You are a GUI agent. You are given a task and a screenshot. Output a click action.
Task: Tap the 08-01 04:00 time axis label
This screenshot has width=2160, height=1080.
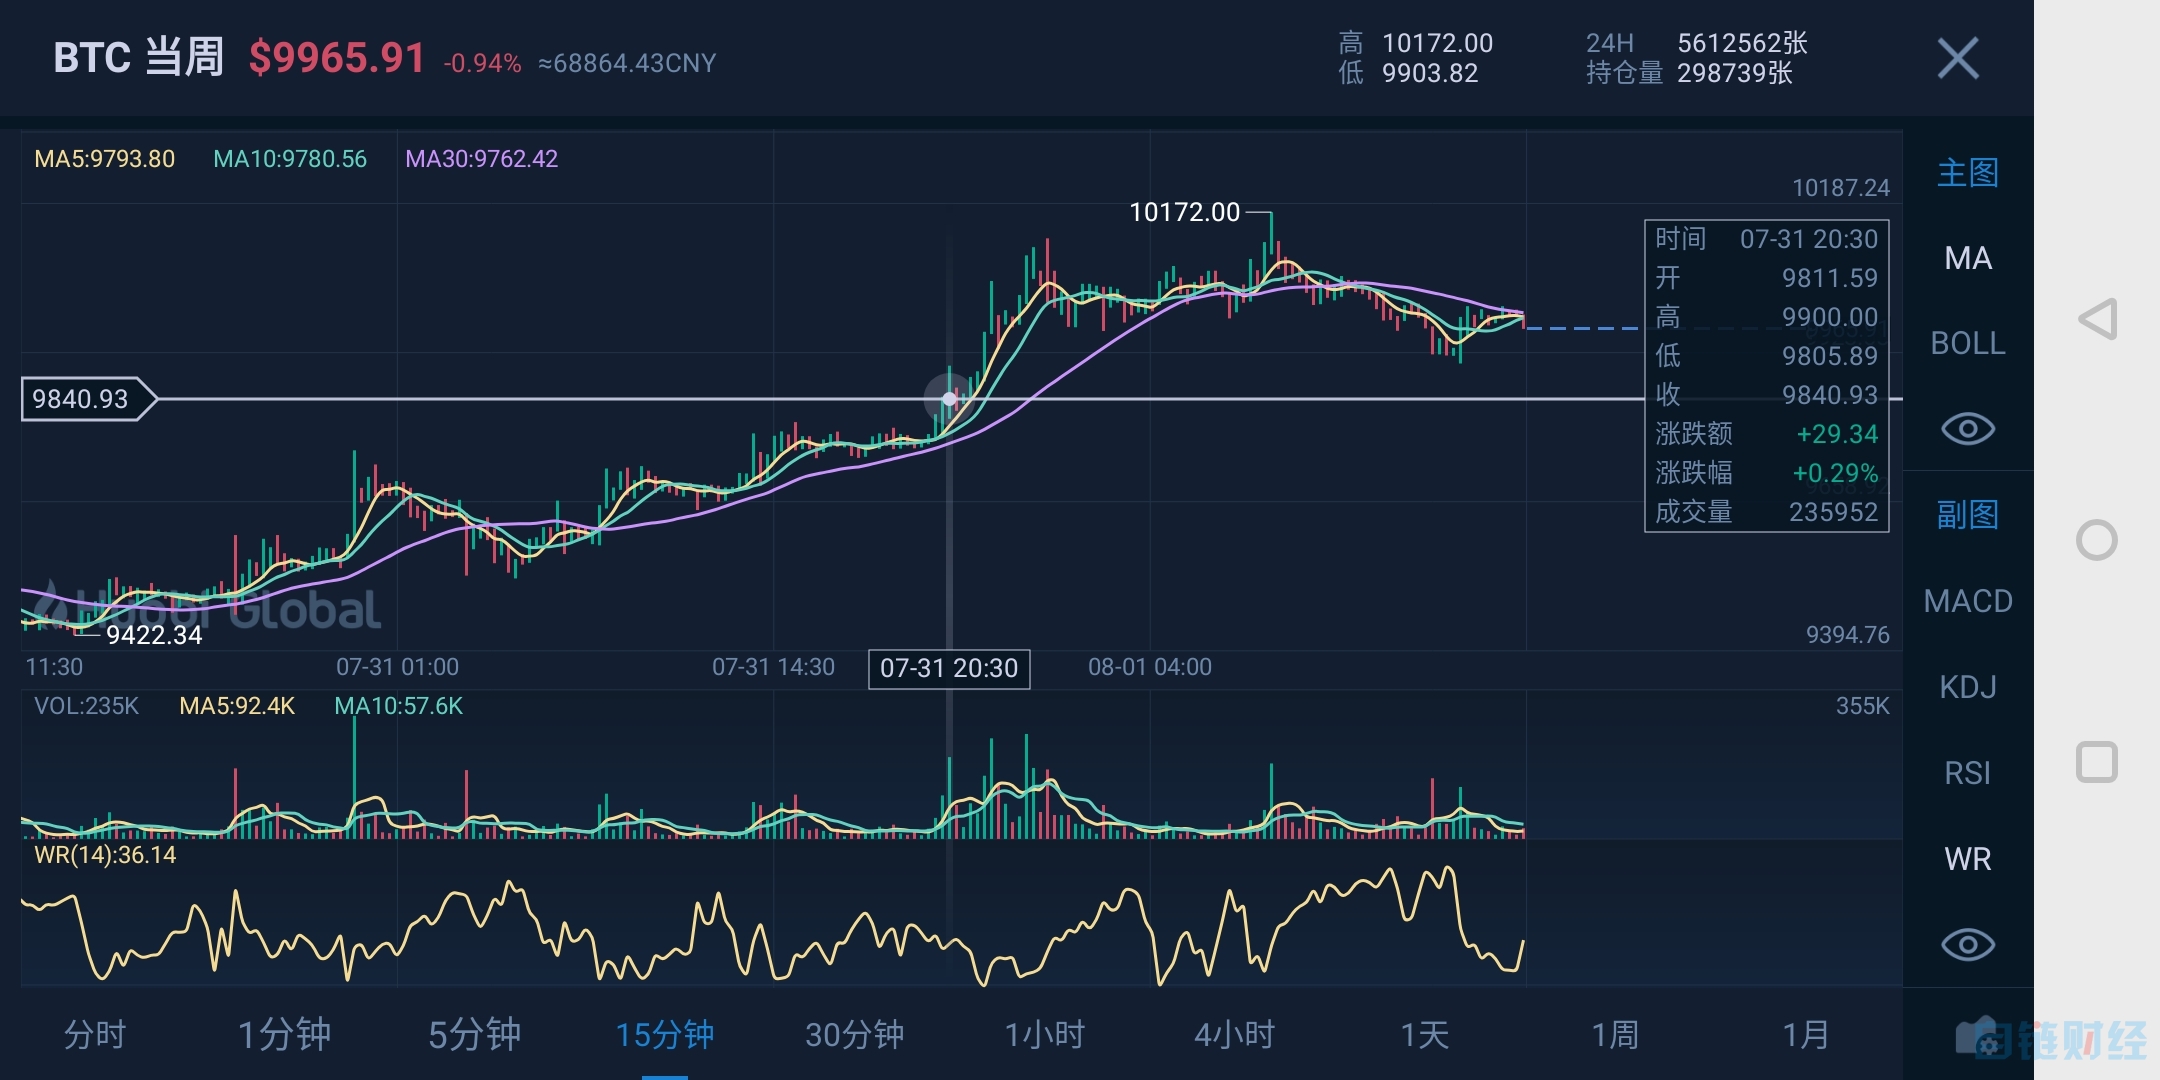pos(1150,667)
